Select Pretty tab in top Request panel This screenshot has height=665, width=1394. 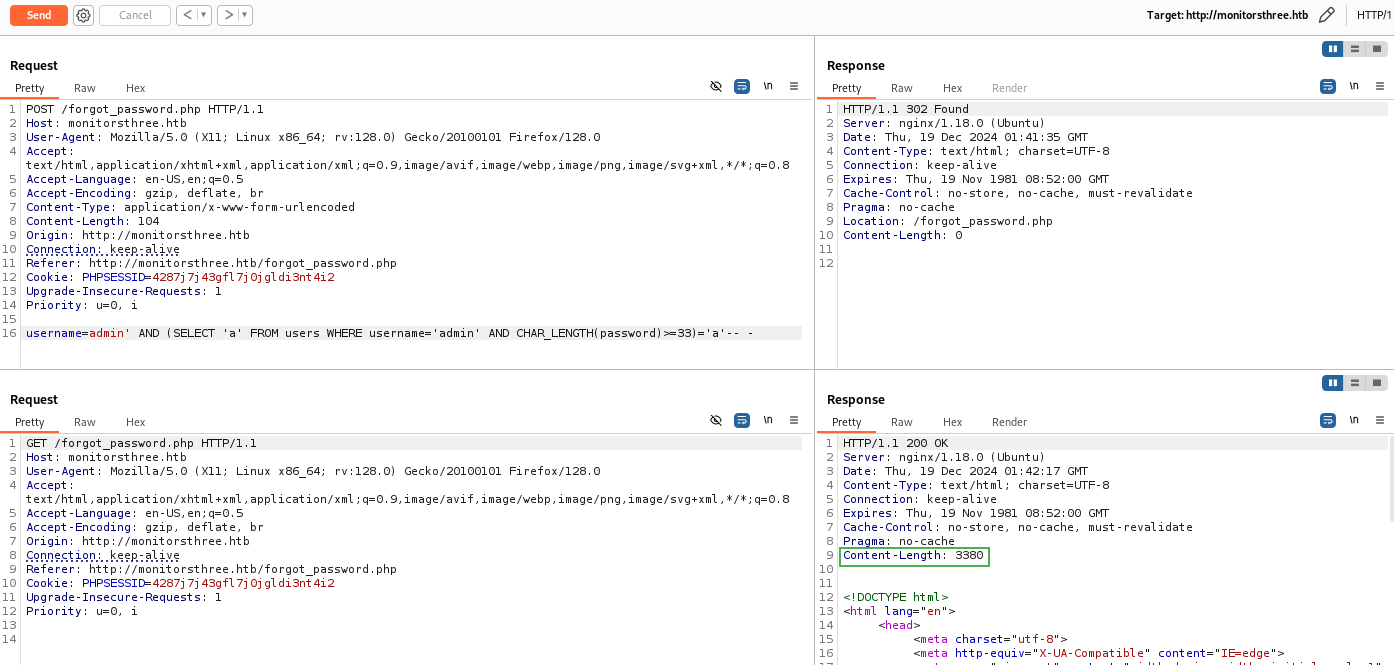[x=30, y=88]
